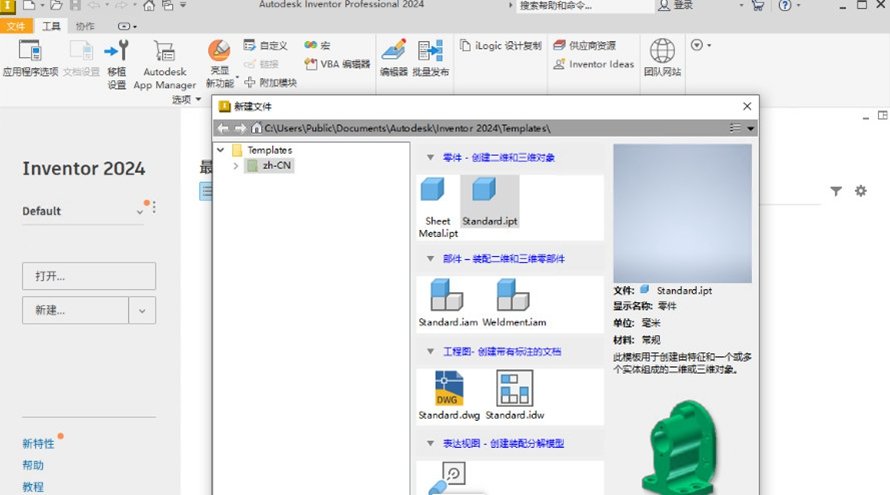Expand the zh-CN folder
Viewport: 890px width, 495px height.
tap(236, 166)
